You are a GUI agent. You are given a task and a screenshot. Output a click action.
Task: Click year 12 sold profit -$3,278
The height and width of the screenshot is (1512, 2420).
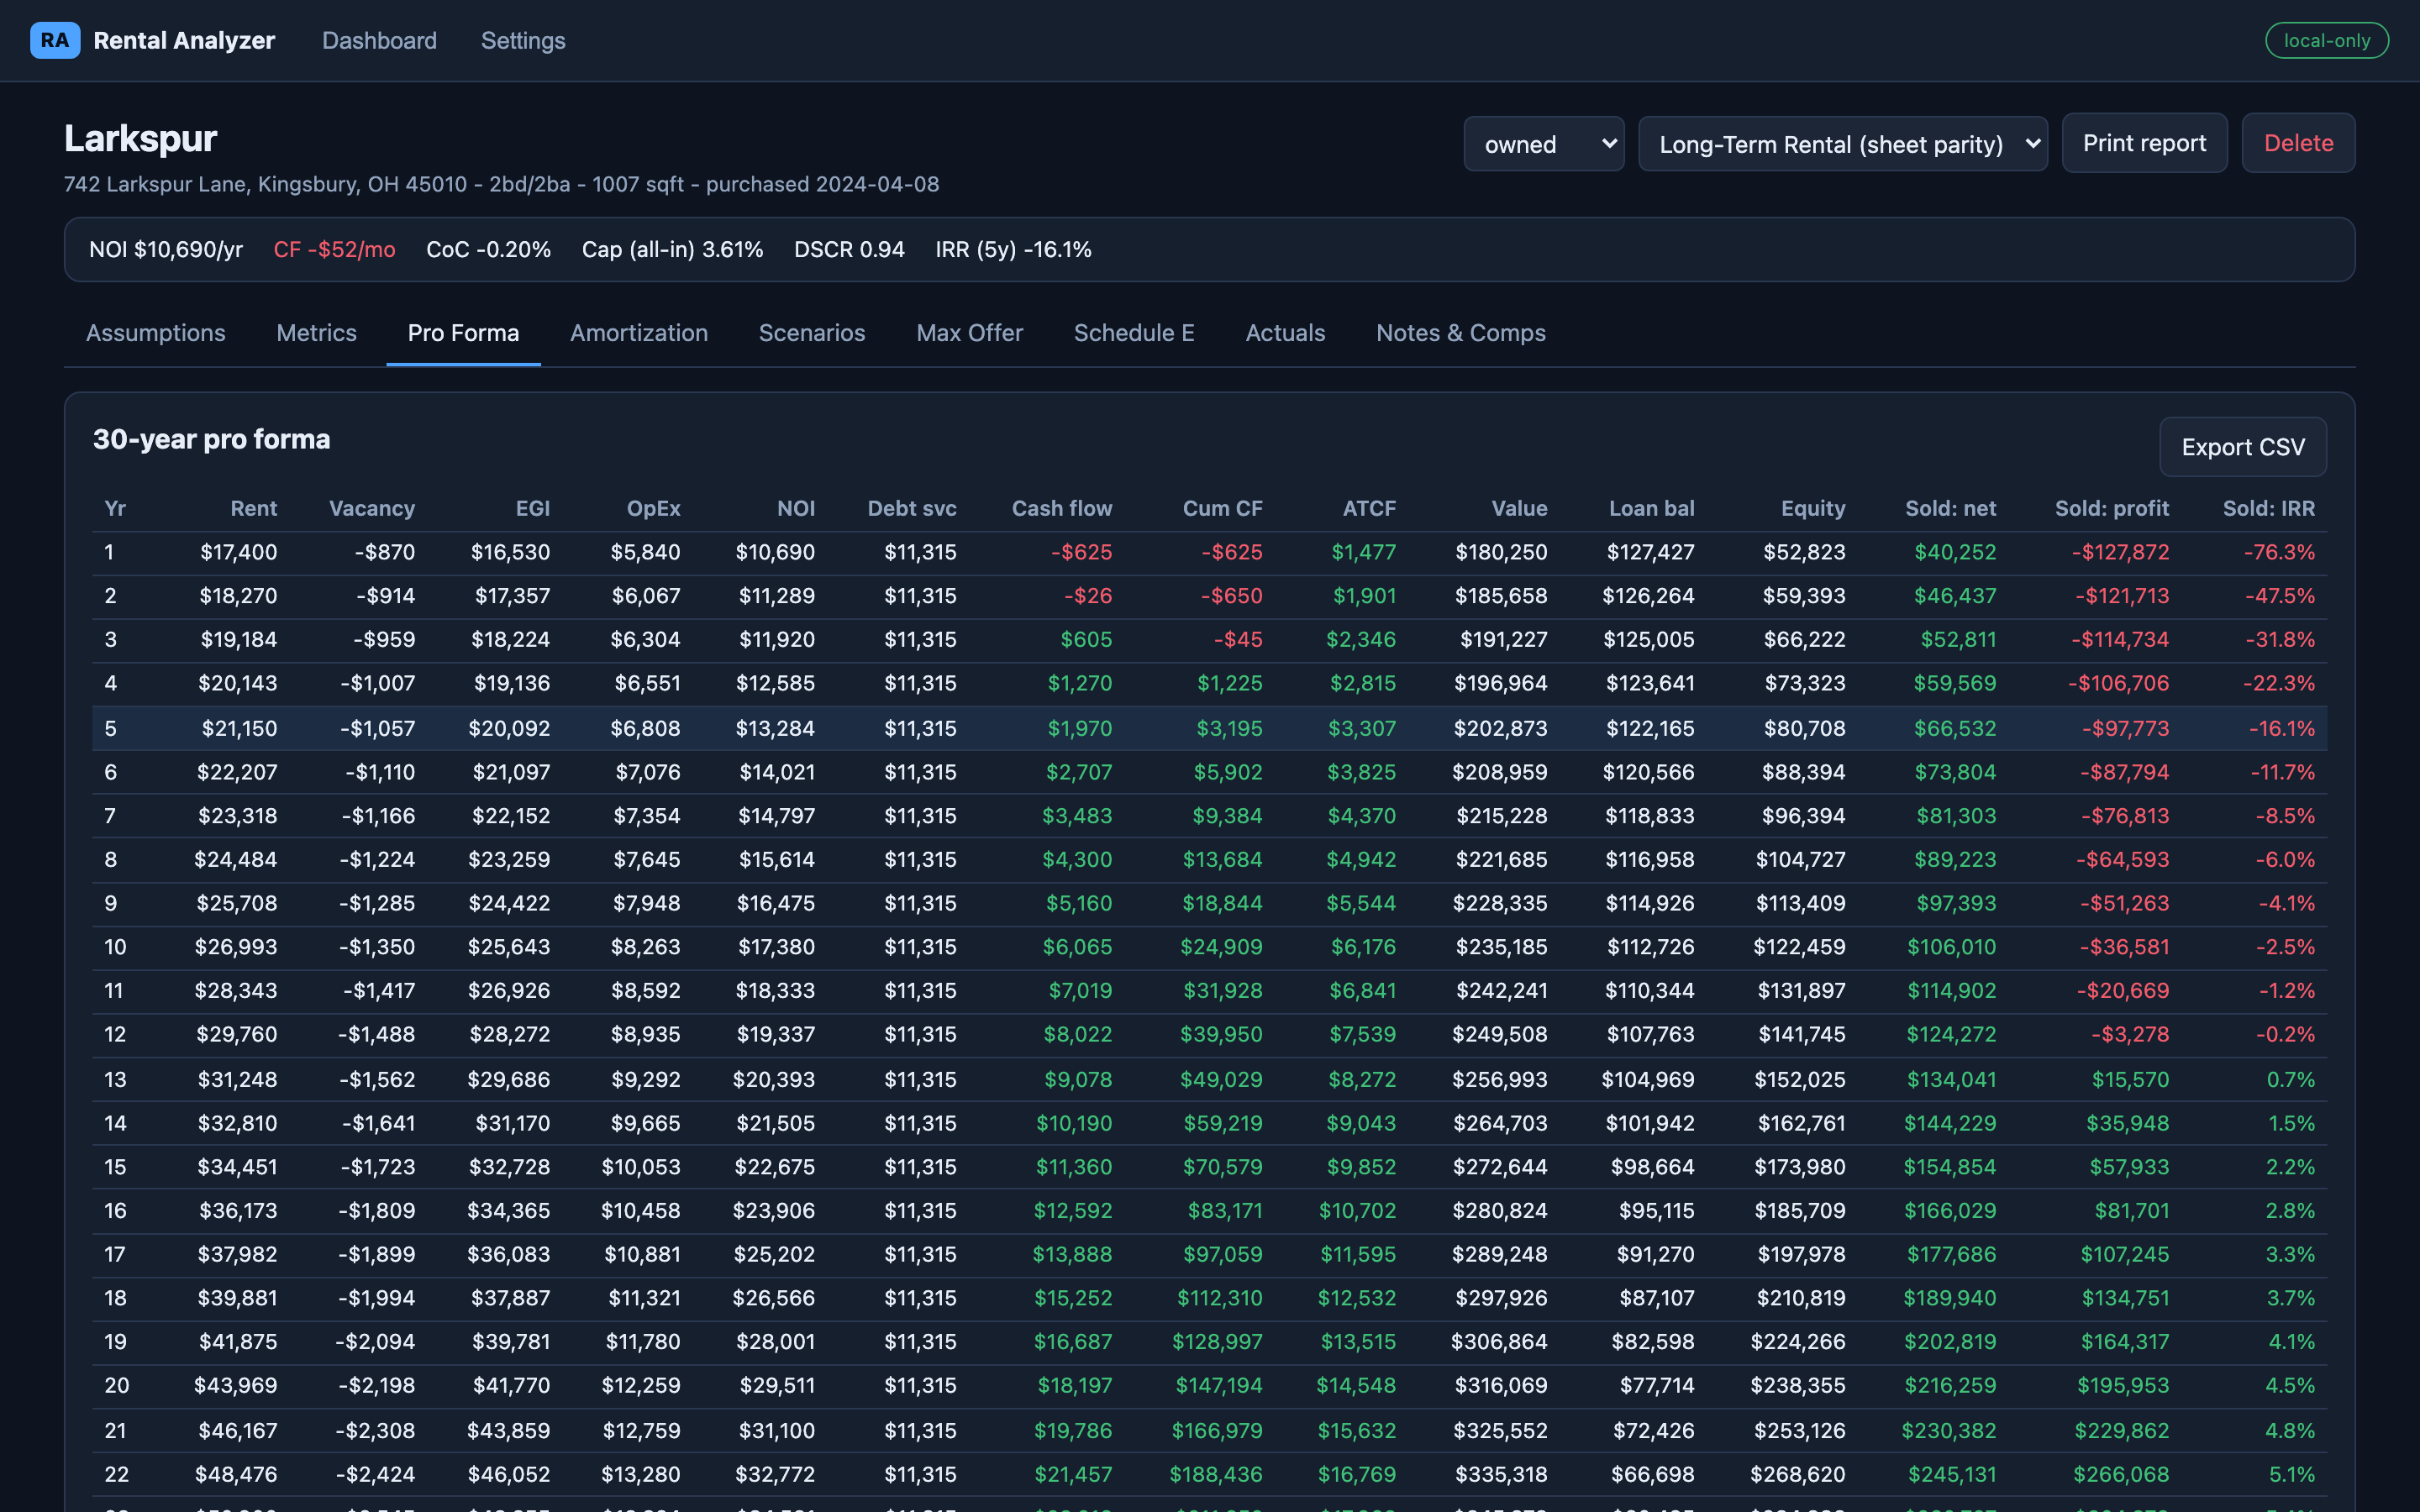coord(2130,1034)
